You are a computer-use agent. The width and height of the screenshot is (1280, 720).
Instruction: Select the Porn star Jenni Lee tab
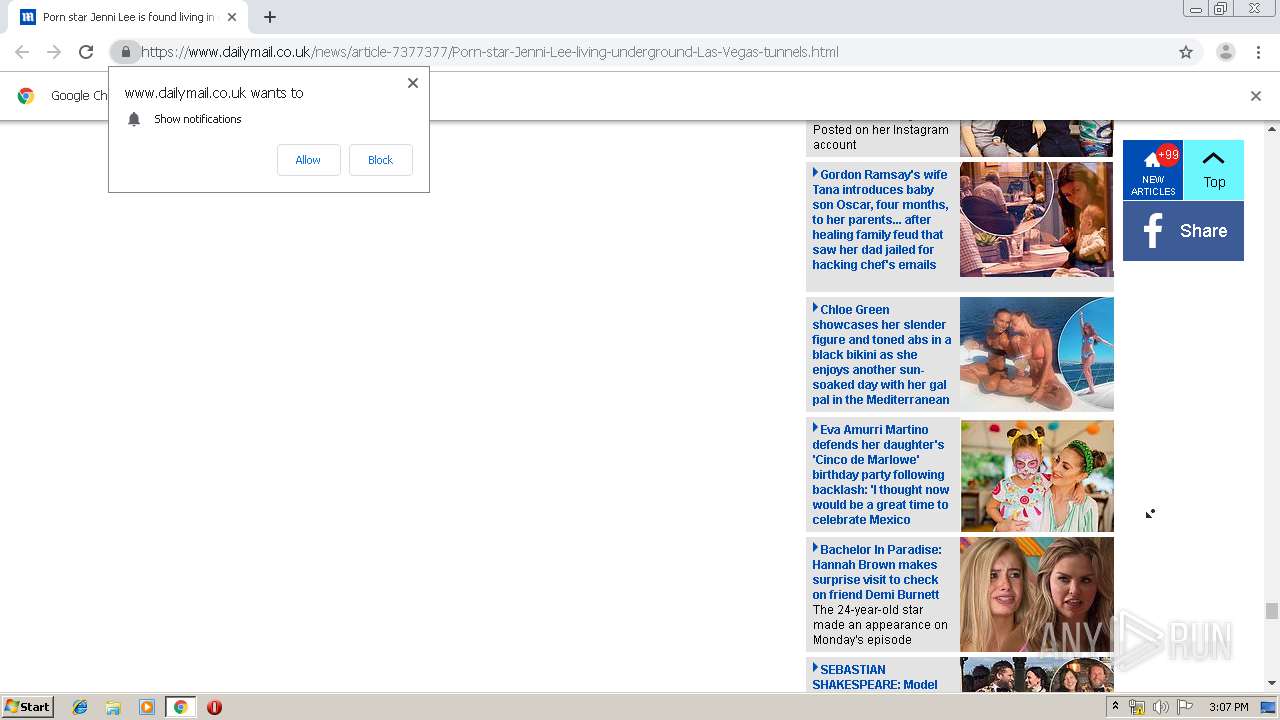(128, 17)
